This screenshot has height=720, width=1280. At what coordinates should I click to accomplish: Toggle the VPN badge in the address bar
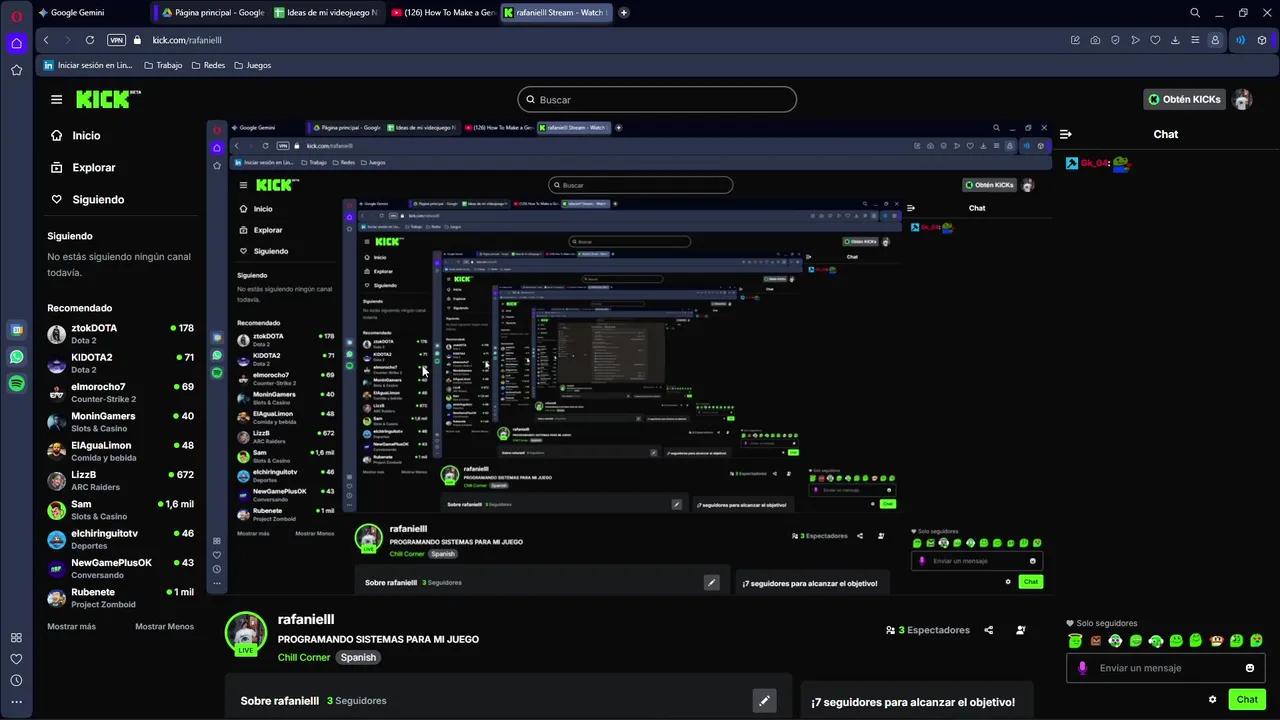116,40
